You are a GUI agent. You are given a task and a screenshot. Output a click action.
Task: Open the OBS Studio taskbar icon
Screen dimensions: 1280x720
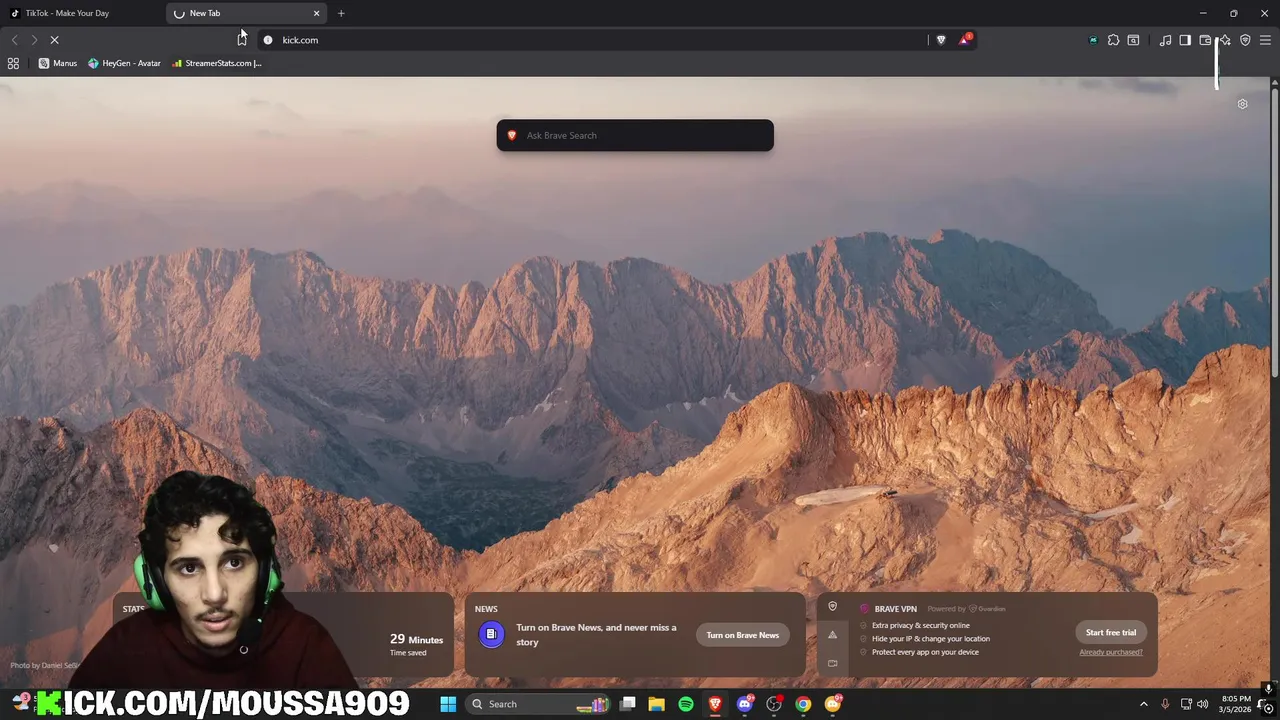coord(774,704)
